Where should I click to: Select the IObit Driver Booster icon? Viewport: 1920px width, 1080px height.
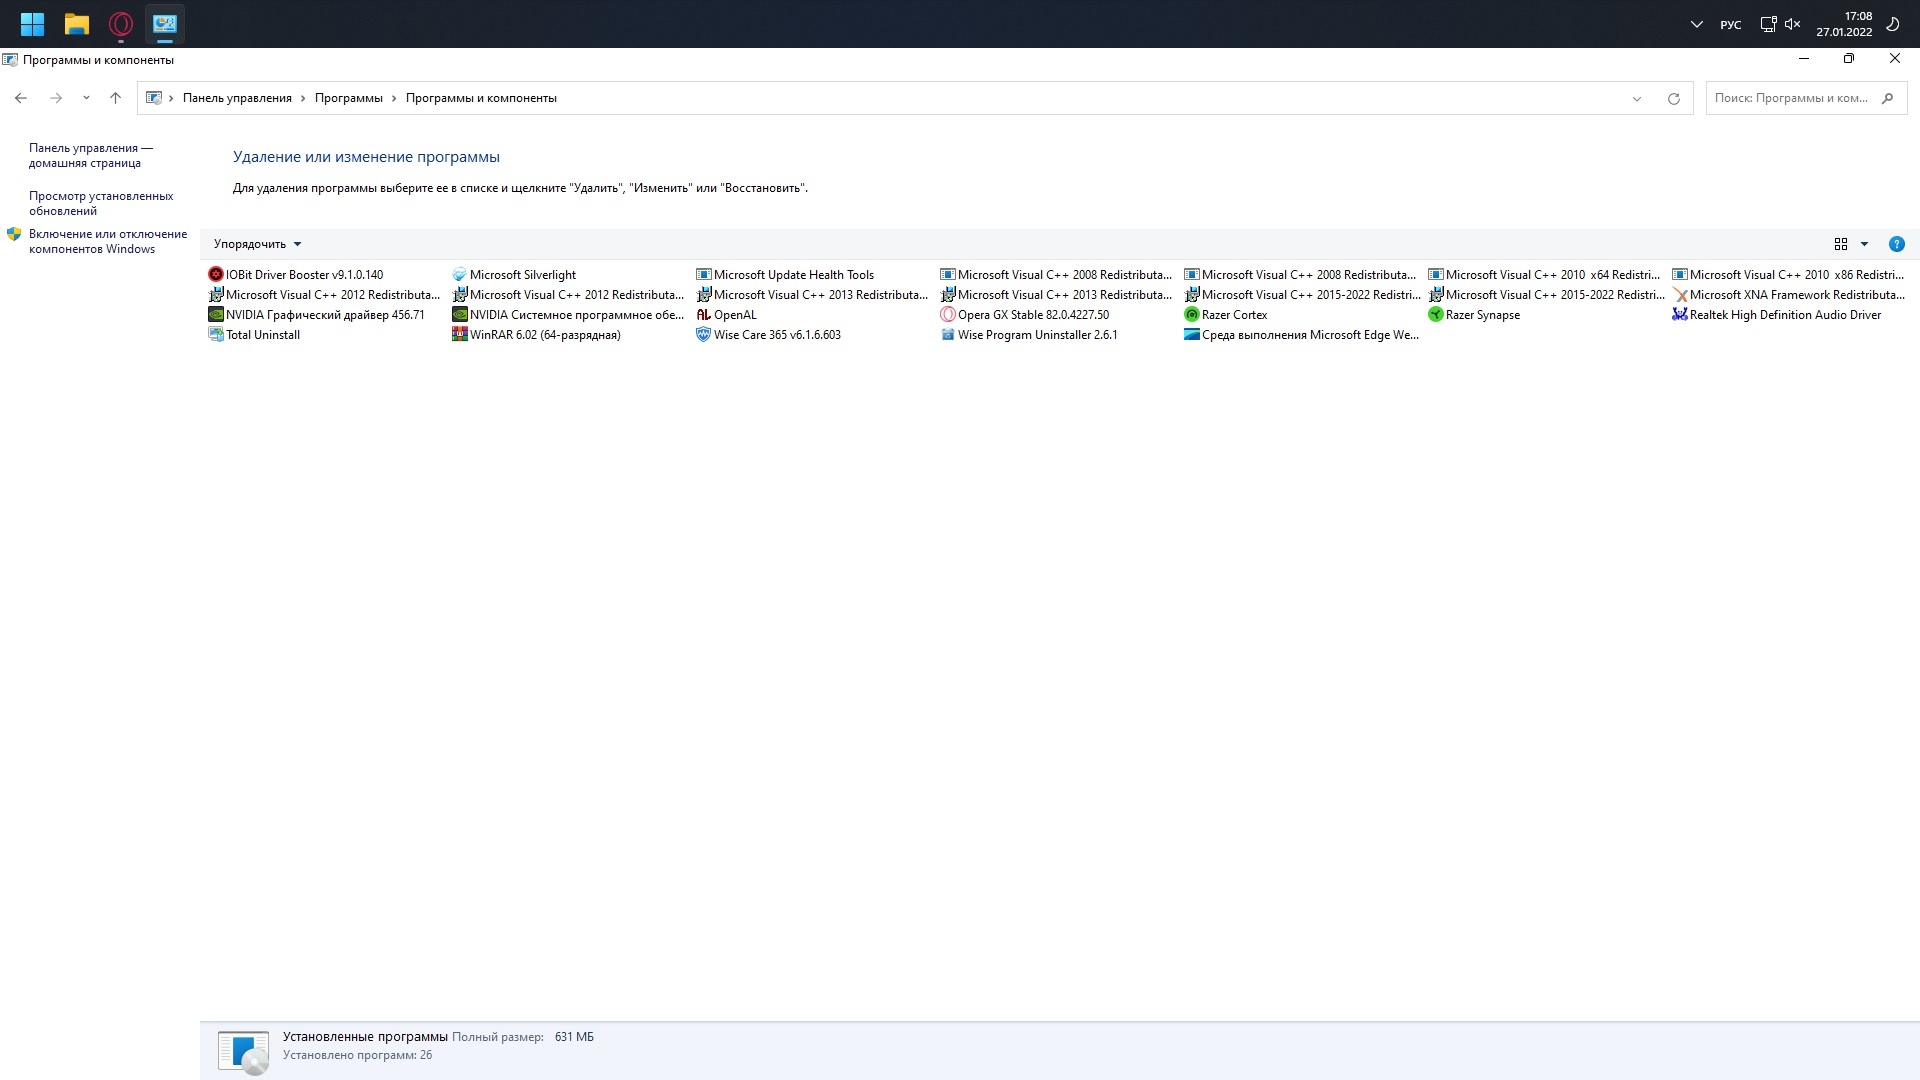(x=215, y=274)
